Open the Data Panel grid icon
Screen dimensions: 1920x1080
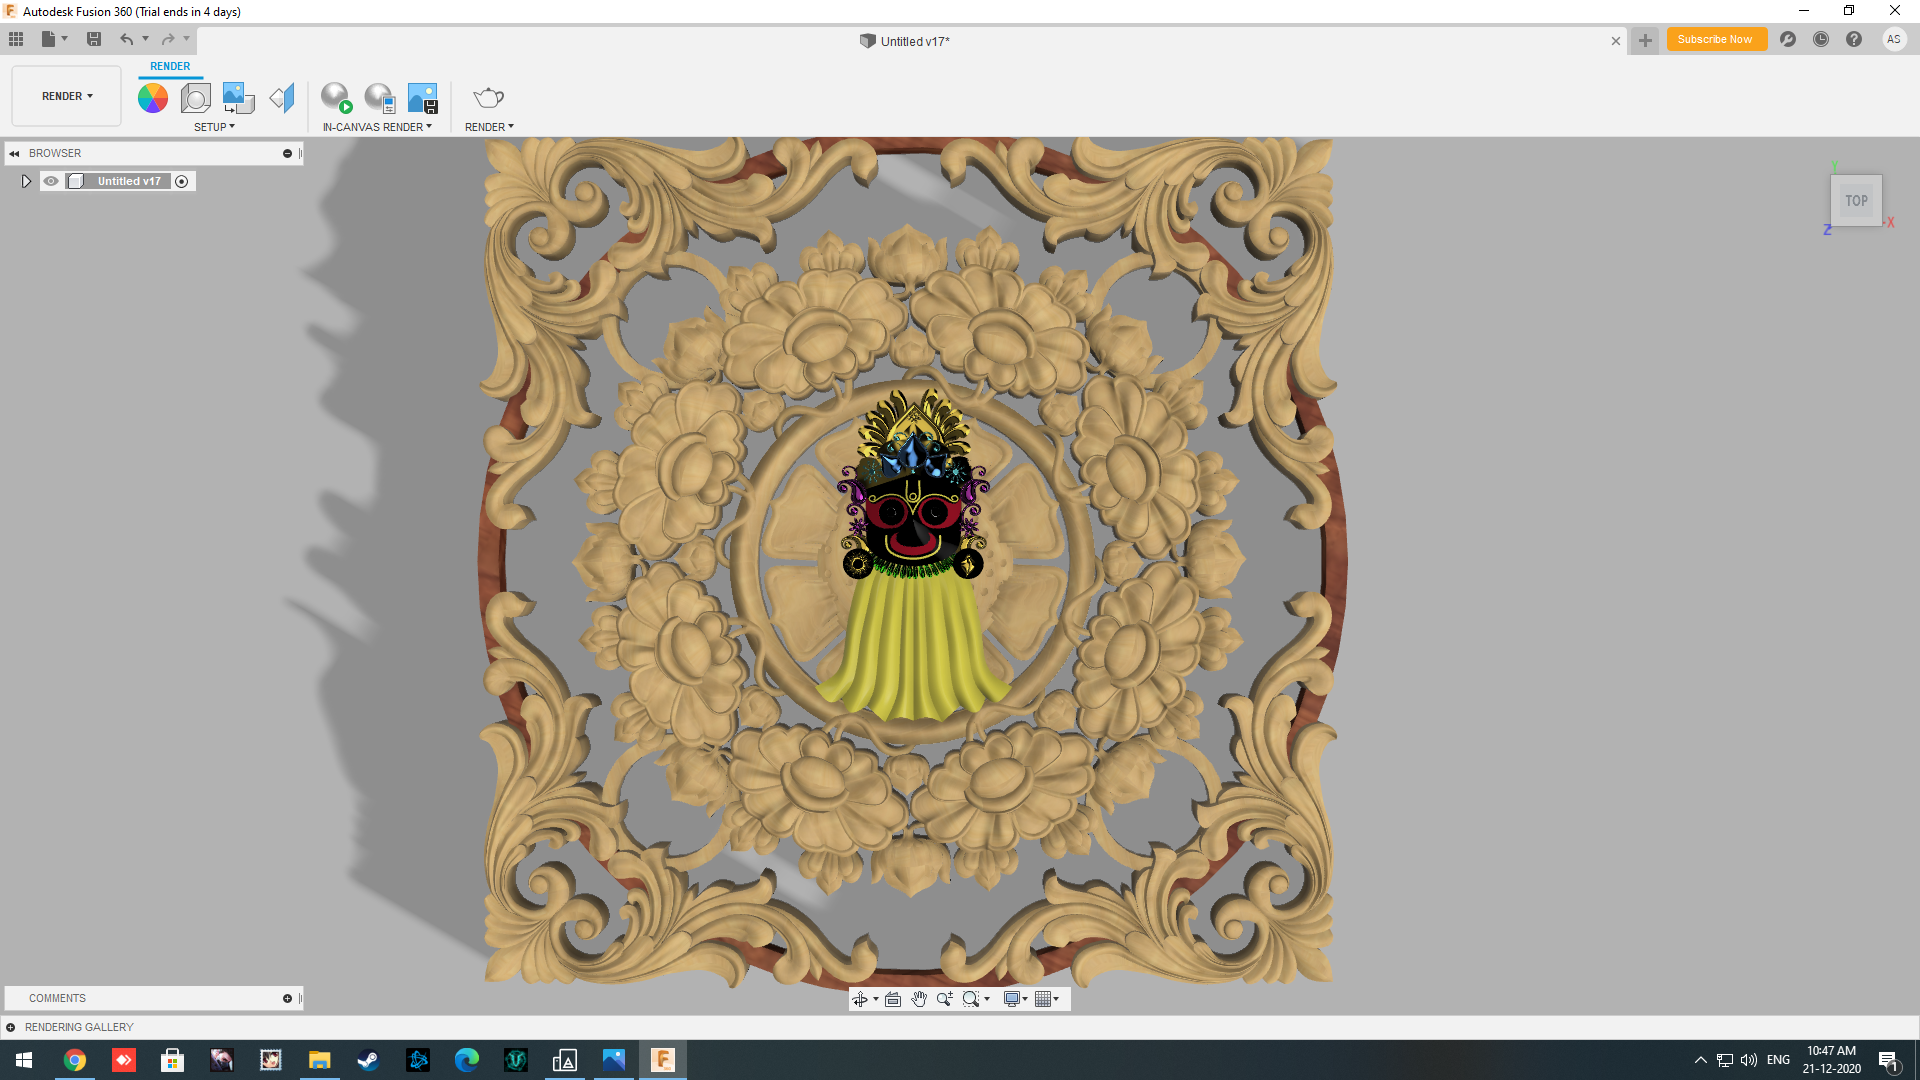click(16, 39)
